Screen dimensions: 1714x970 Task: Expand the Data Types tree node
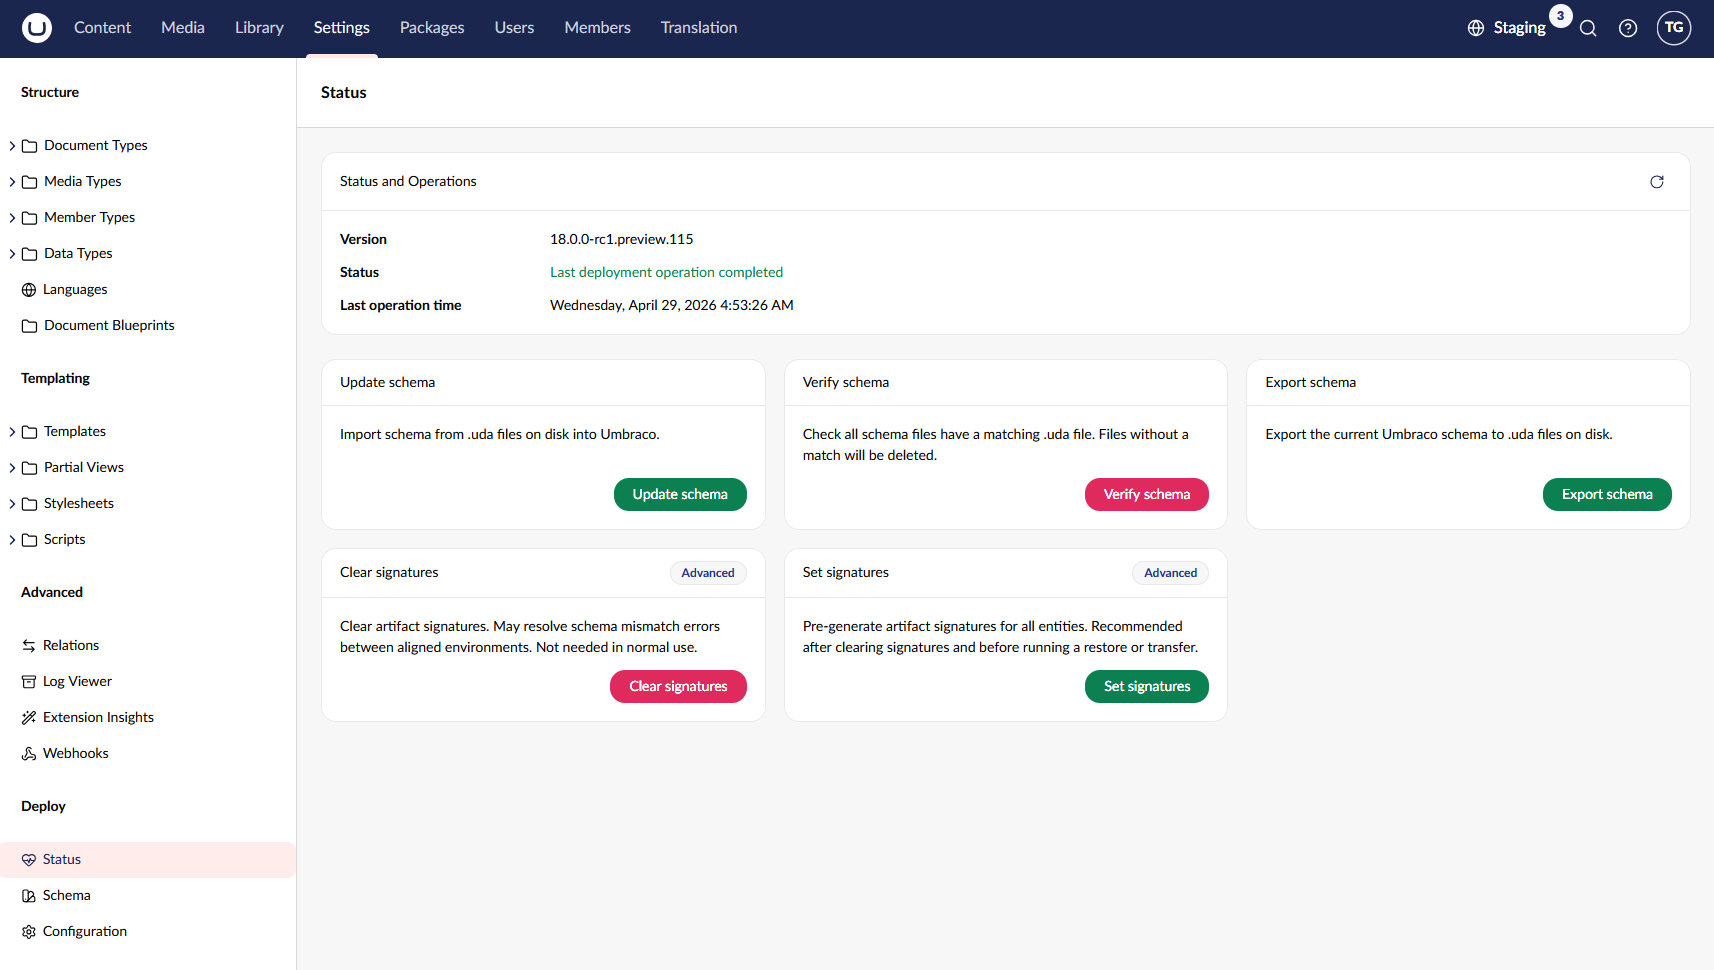[12, 254]
